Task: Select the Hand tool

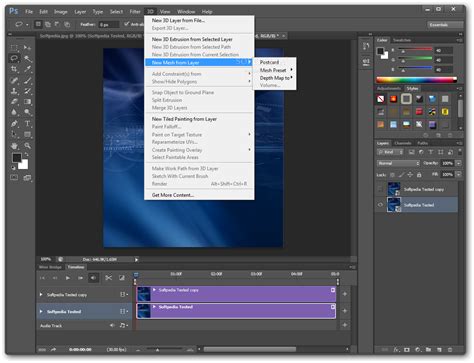Action: [x=14, y=146]
